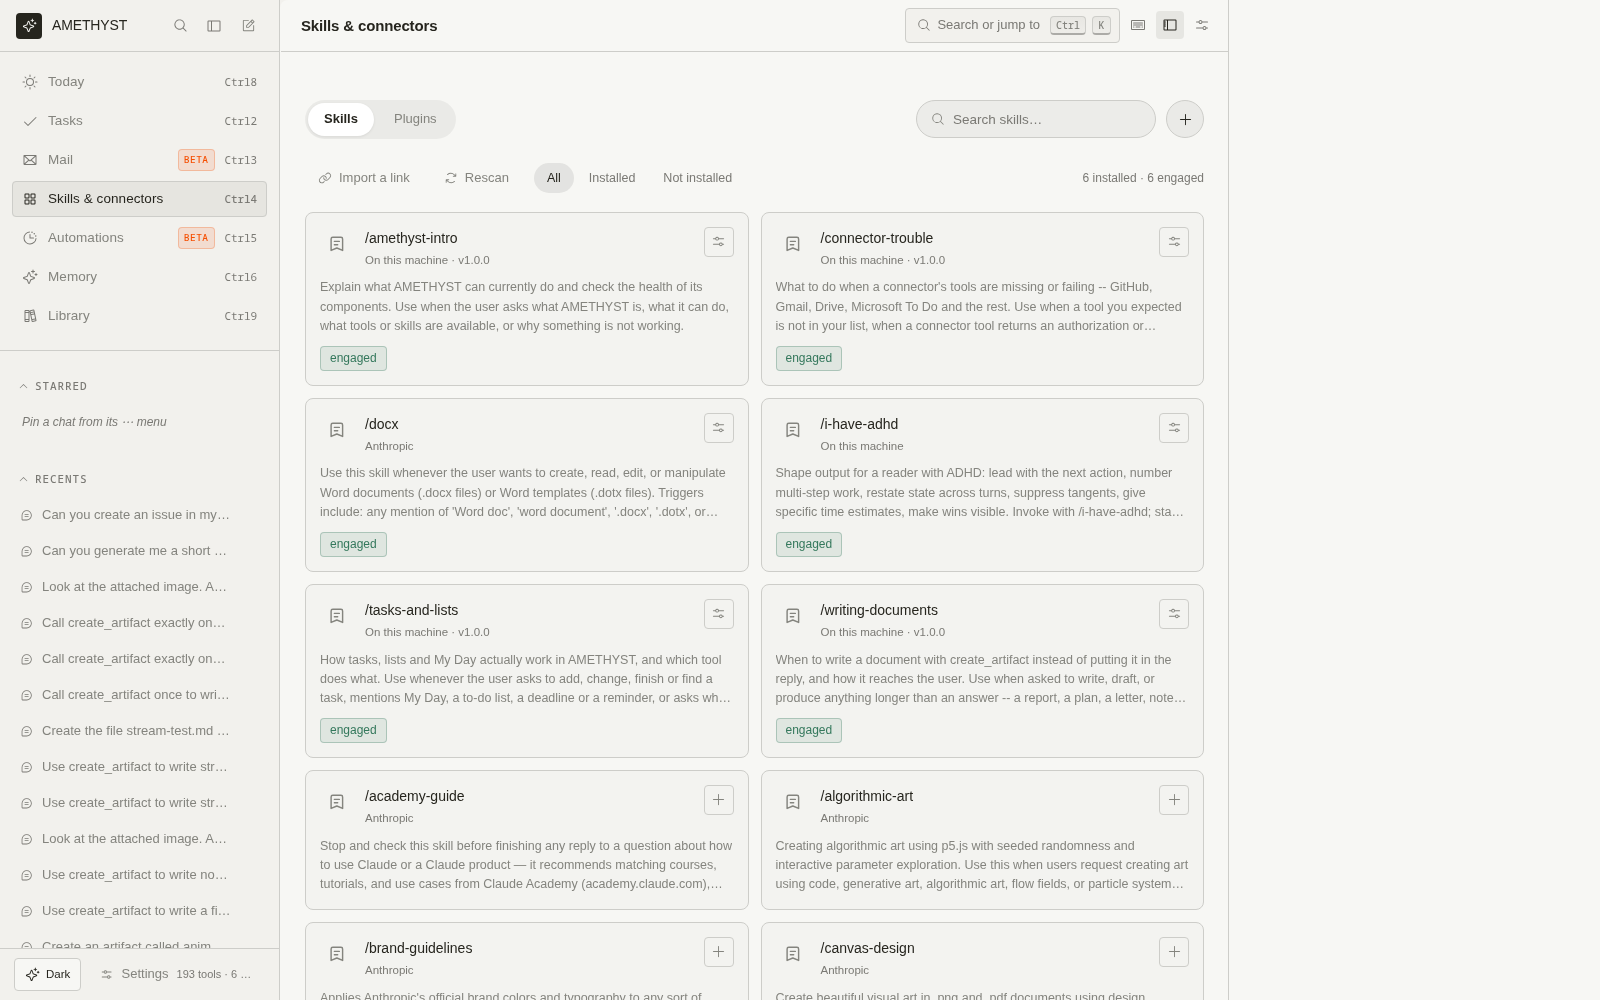Click the plus button beside Search skills

[x=1185, y=119]
